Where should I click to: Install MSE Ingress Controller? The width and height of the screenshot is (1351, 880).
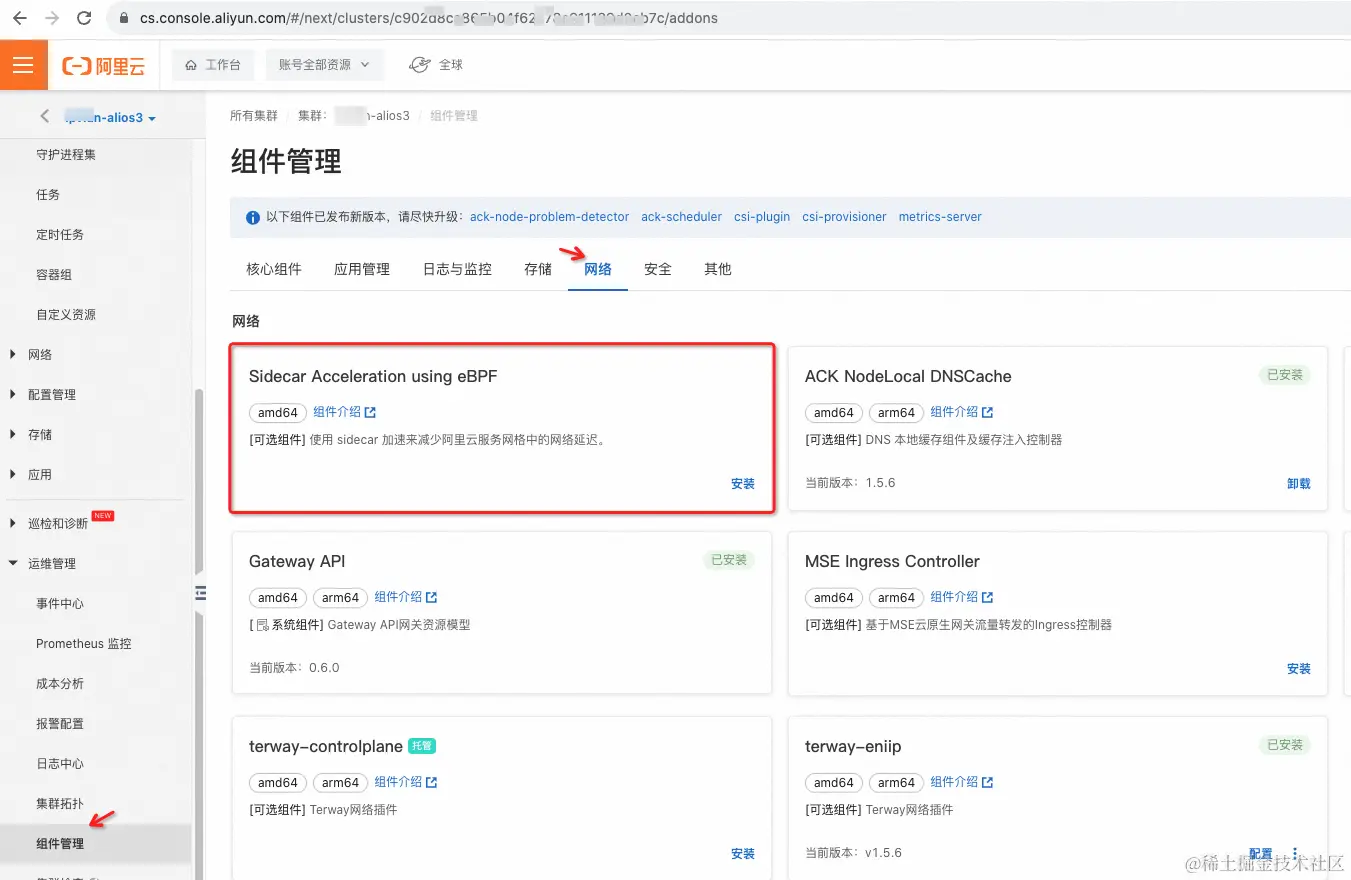click(x=1299, y=669)
